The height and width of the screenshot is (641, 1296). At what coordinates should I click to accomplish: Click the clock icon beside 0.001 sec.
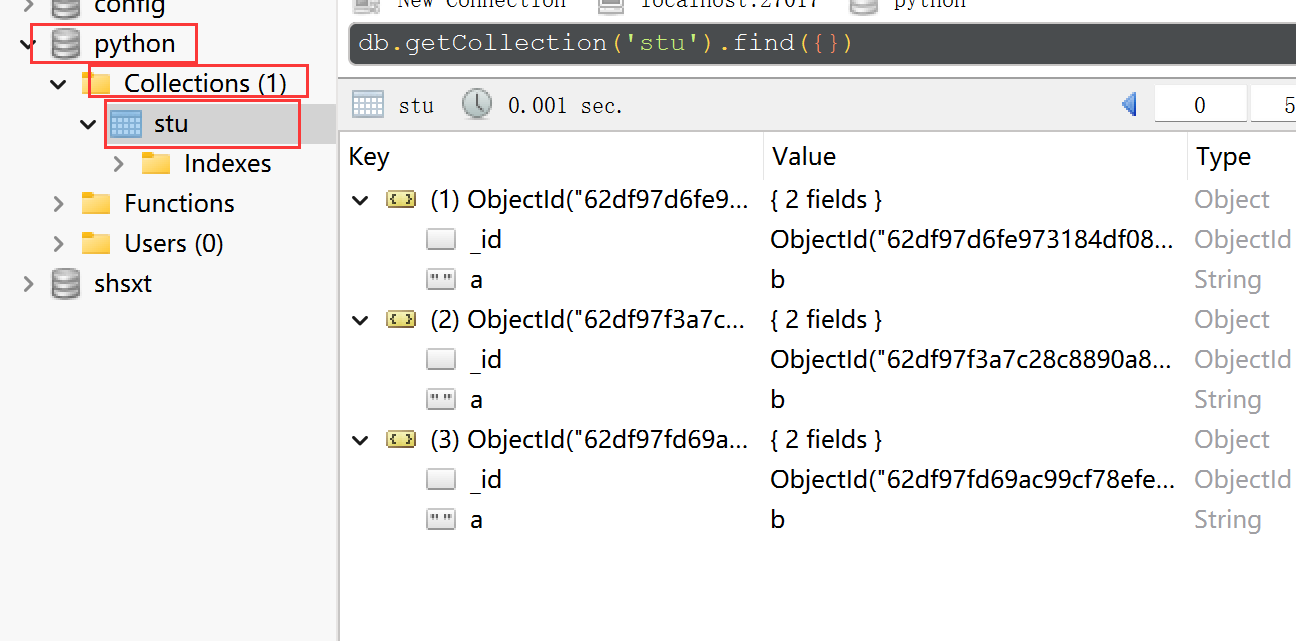[x=477, y=105]
